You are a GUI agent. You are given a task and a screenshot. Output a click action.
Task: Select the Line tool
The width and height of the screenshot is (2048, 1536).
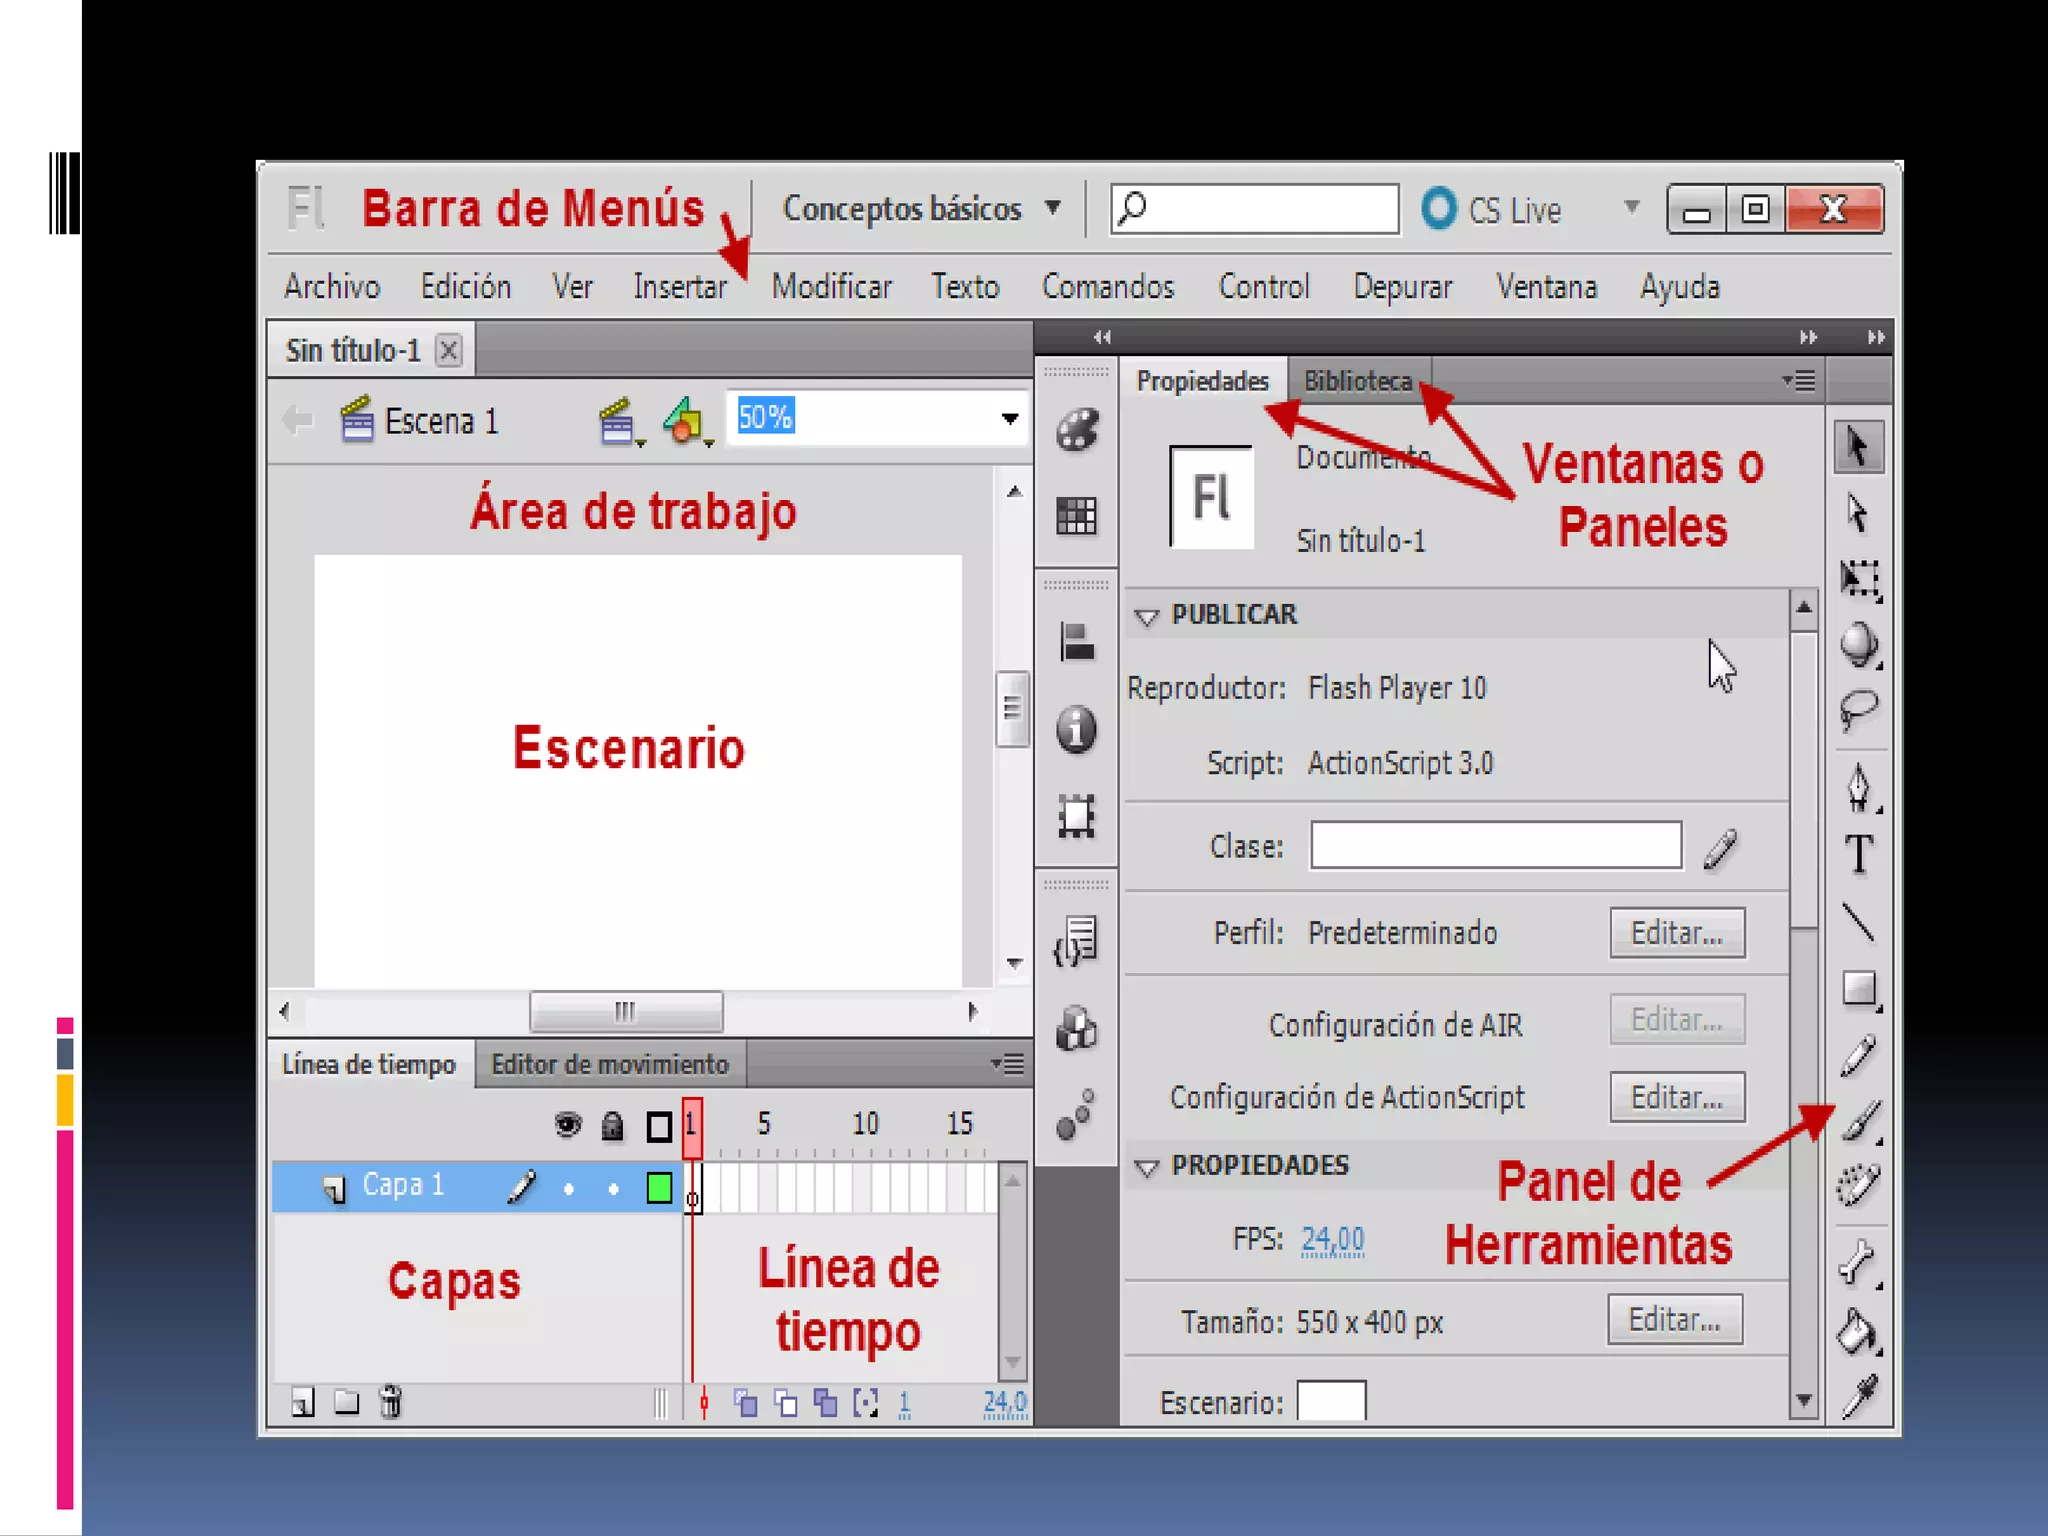pos(1858,922)
